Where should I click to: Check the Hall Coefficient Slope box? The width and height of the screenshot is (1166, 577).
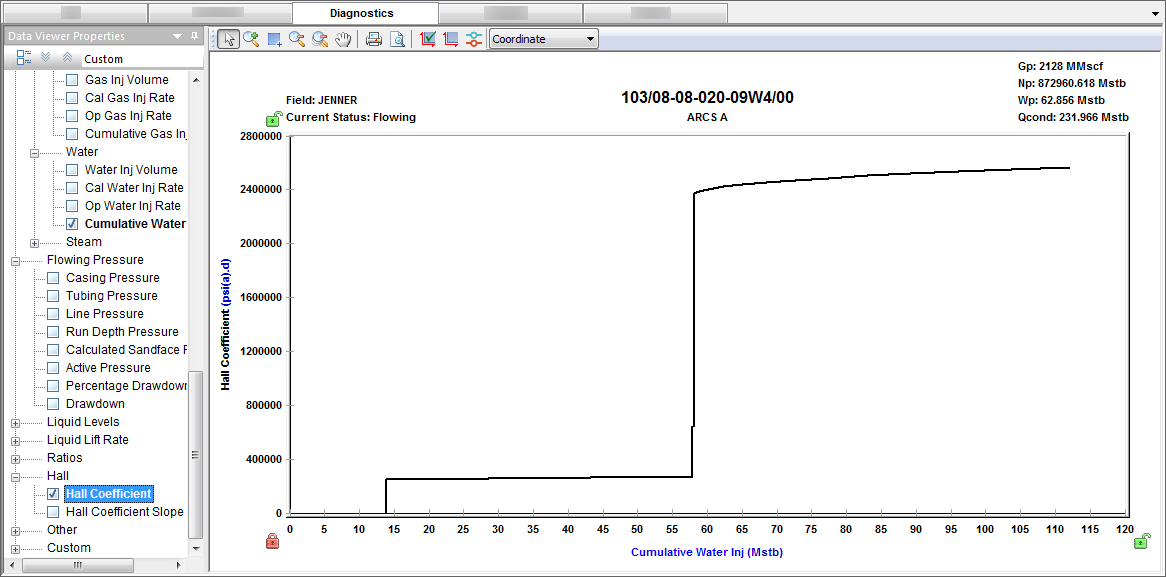tap(53, 512)
